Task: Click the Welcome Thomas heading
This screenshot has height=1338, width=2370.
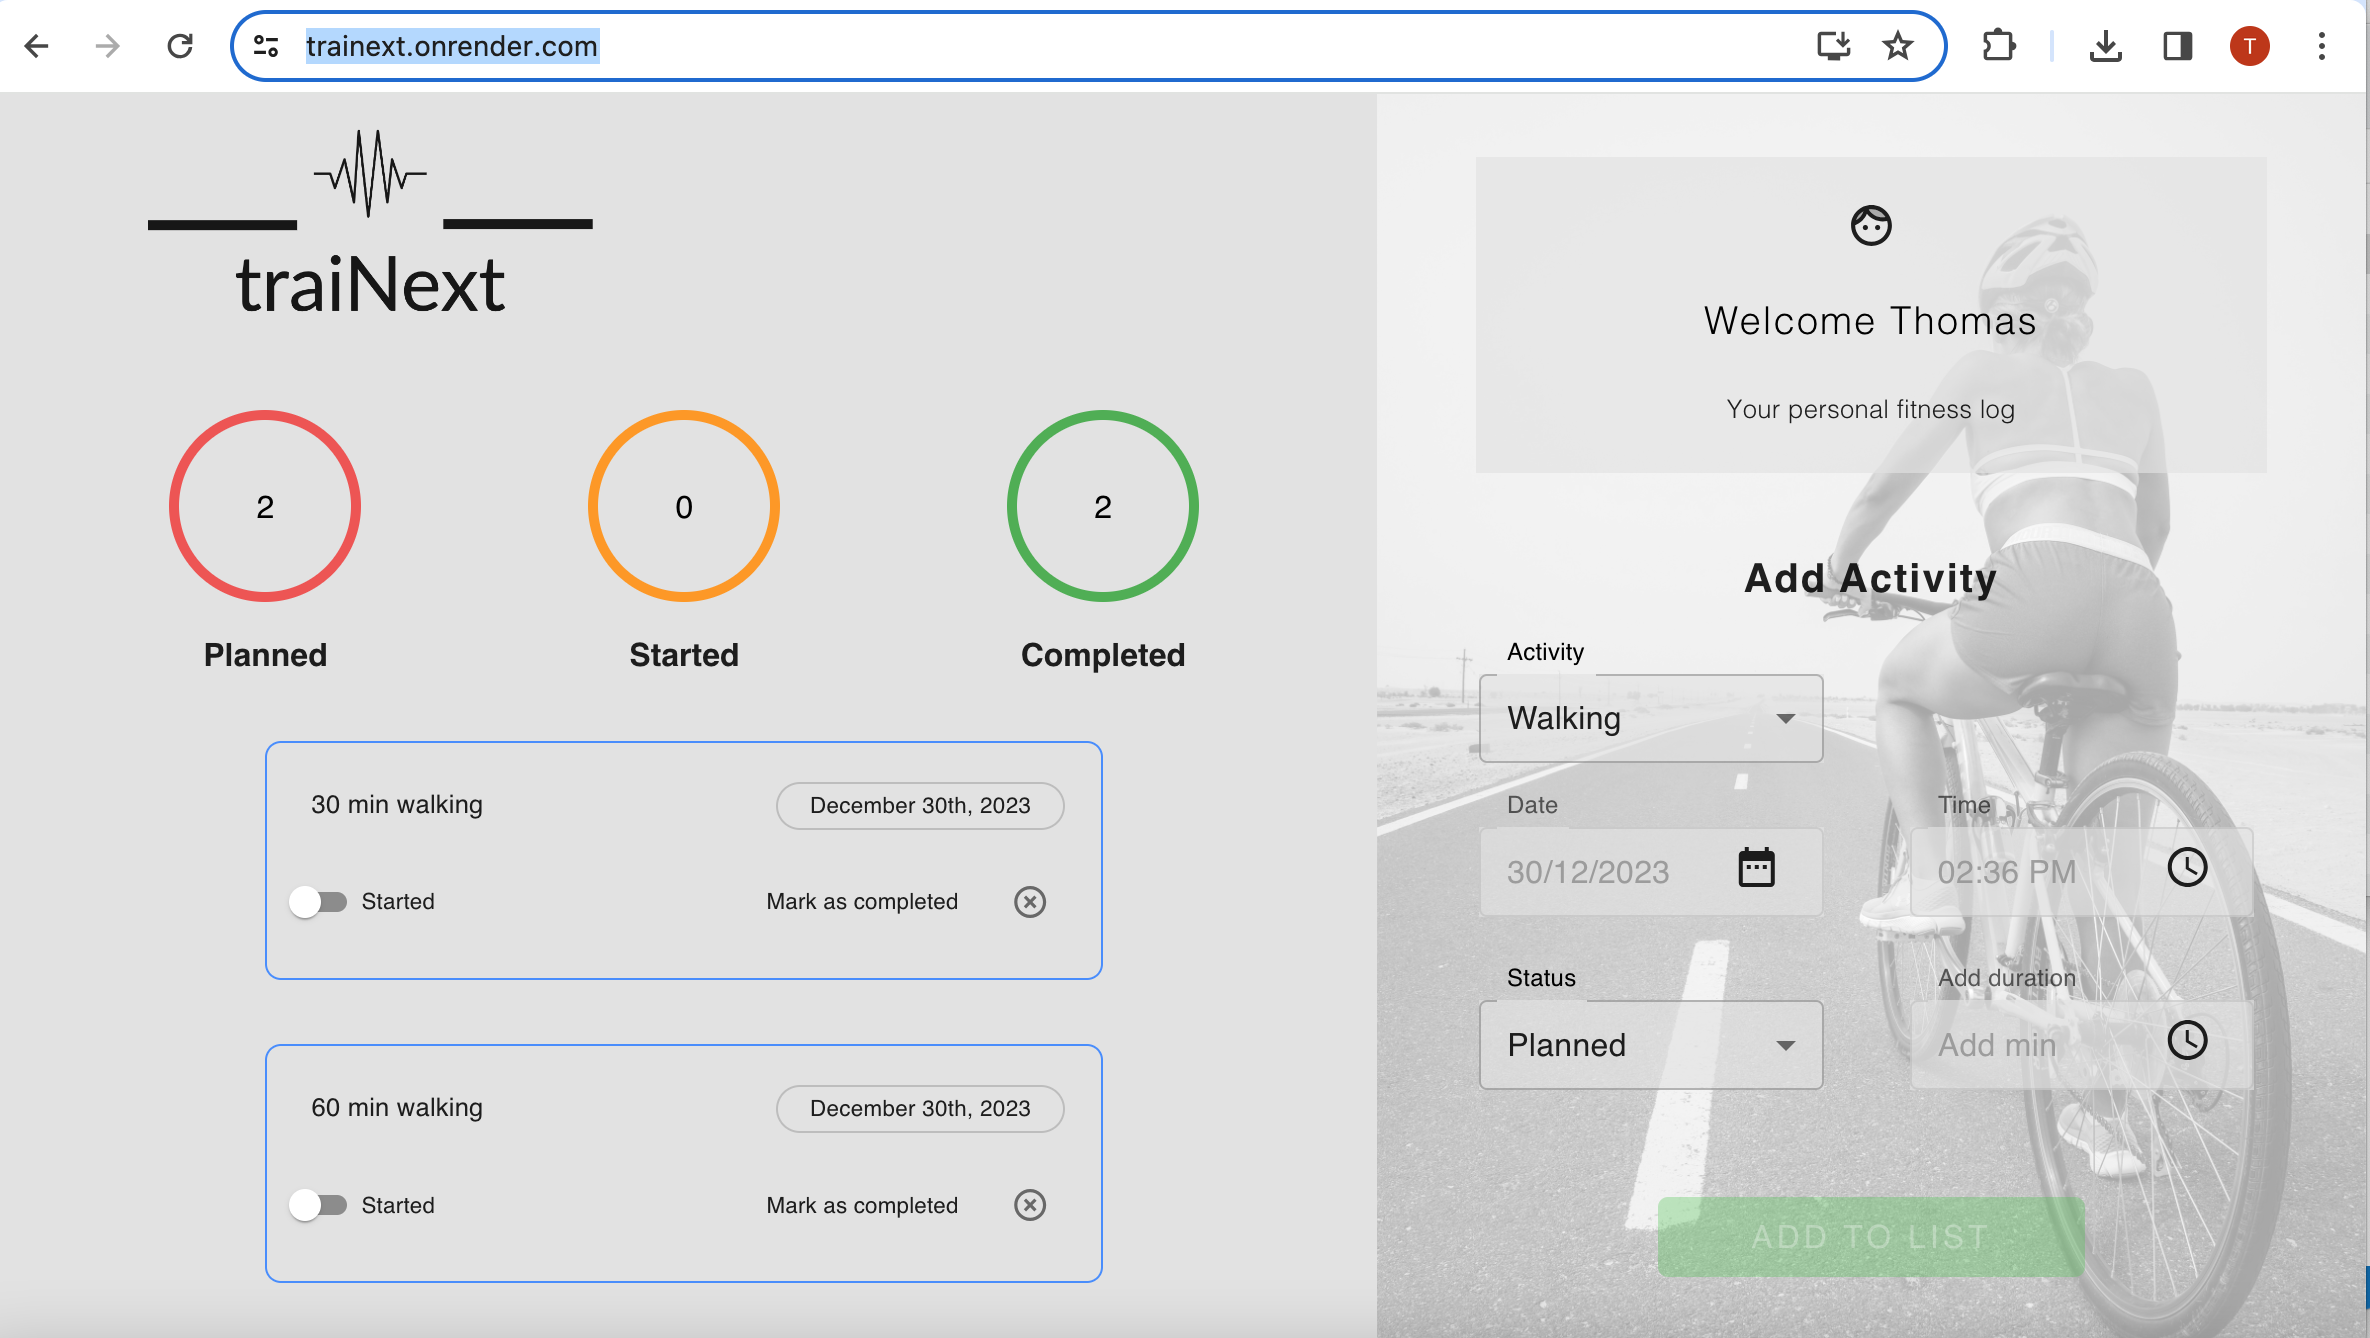Action: pyautogui.click(x=1870, y=321)
